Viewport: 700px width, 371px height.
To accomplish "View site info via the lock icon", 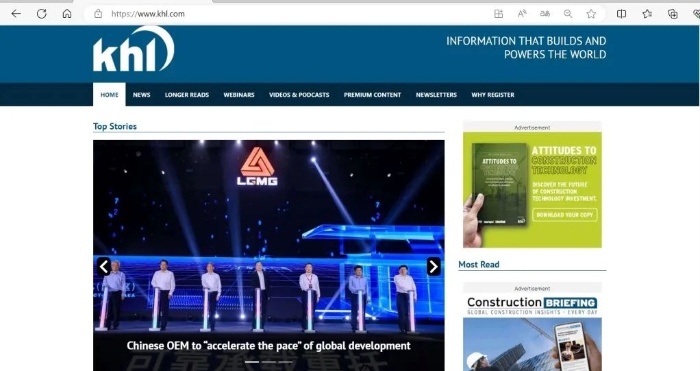I will pyautogui.click(x=98, y=14).
